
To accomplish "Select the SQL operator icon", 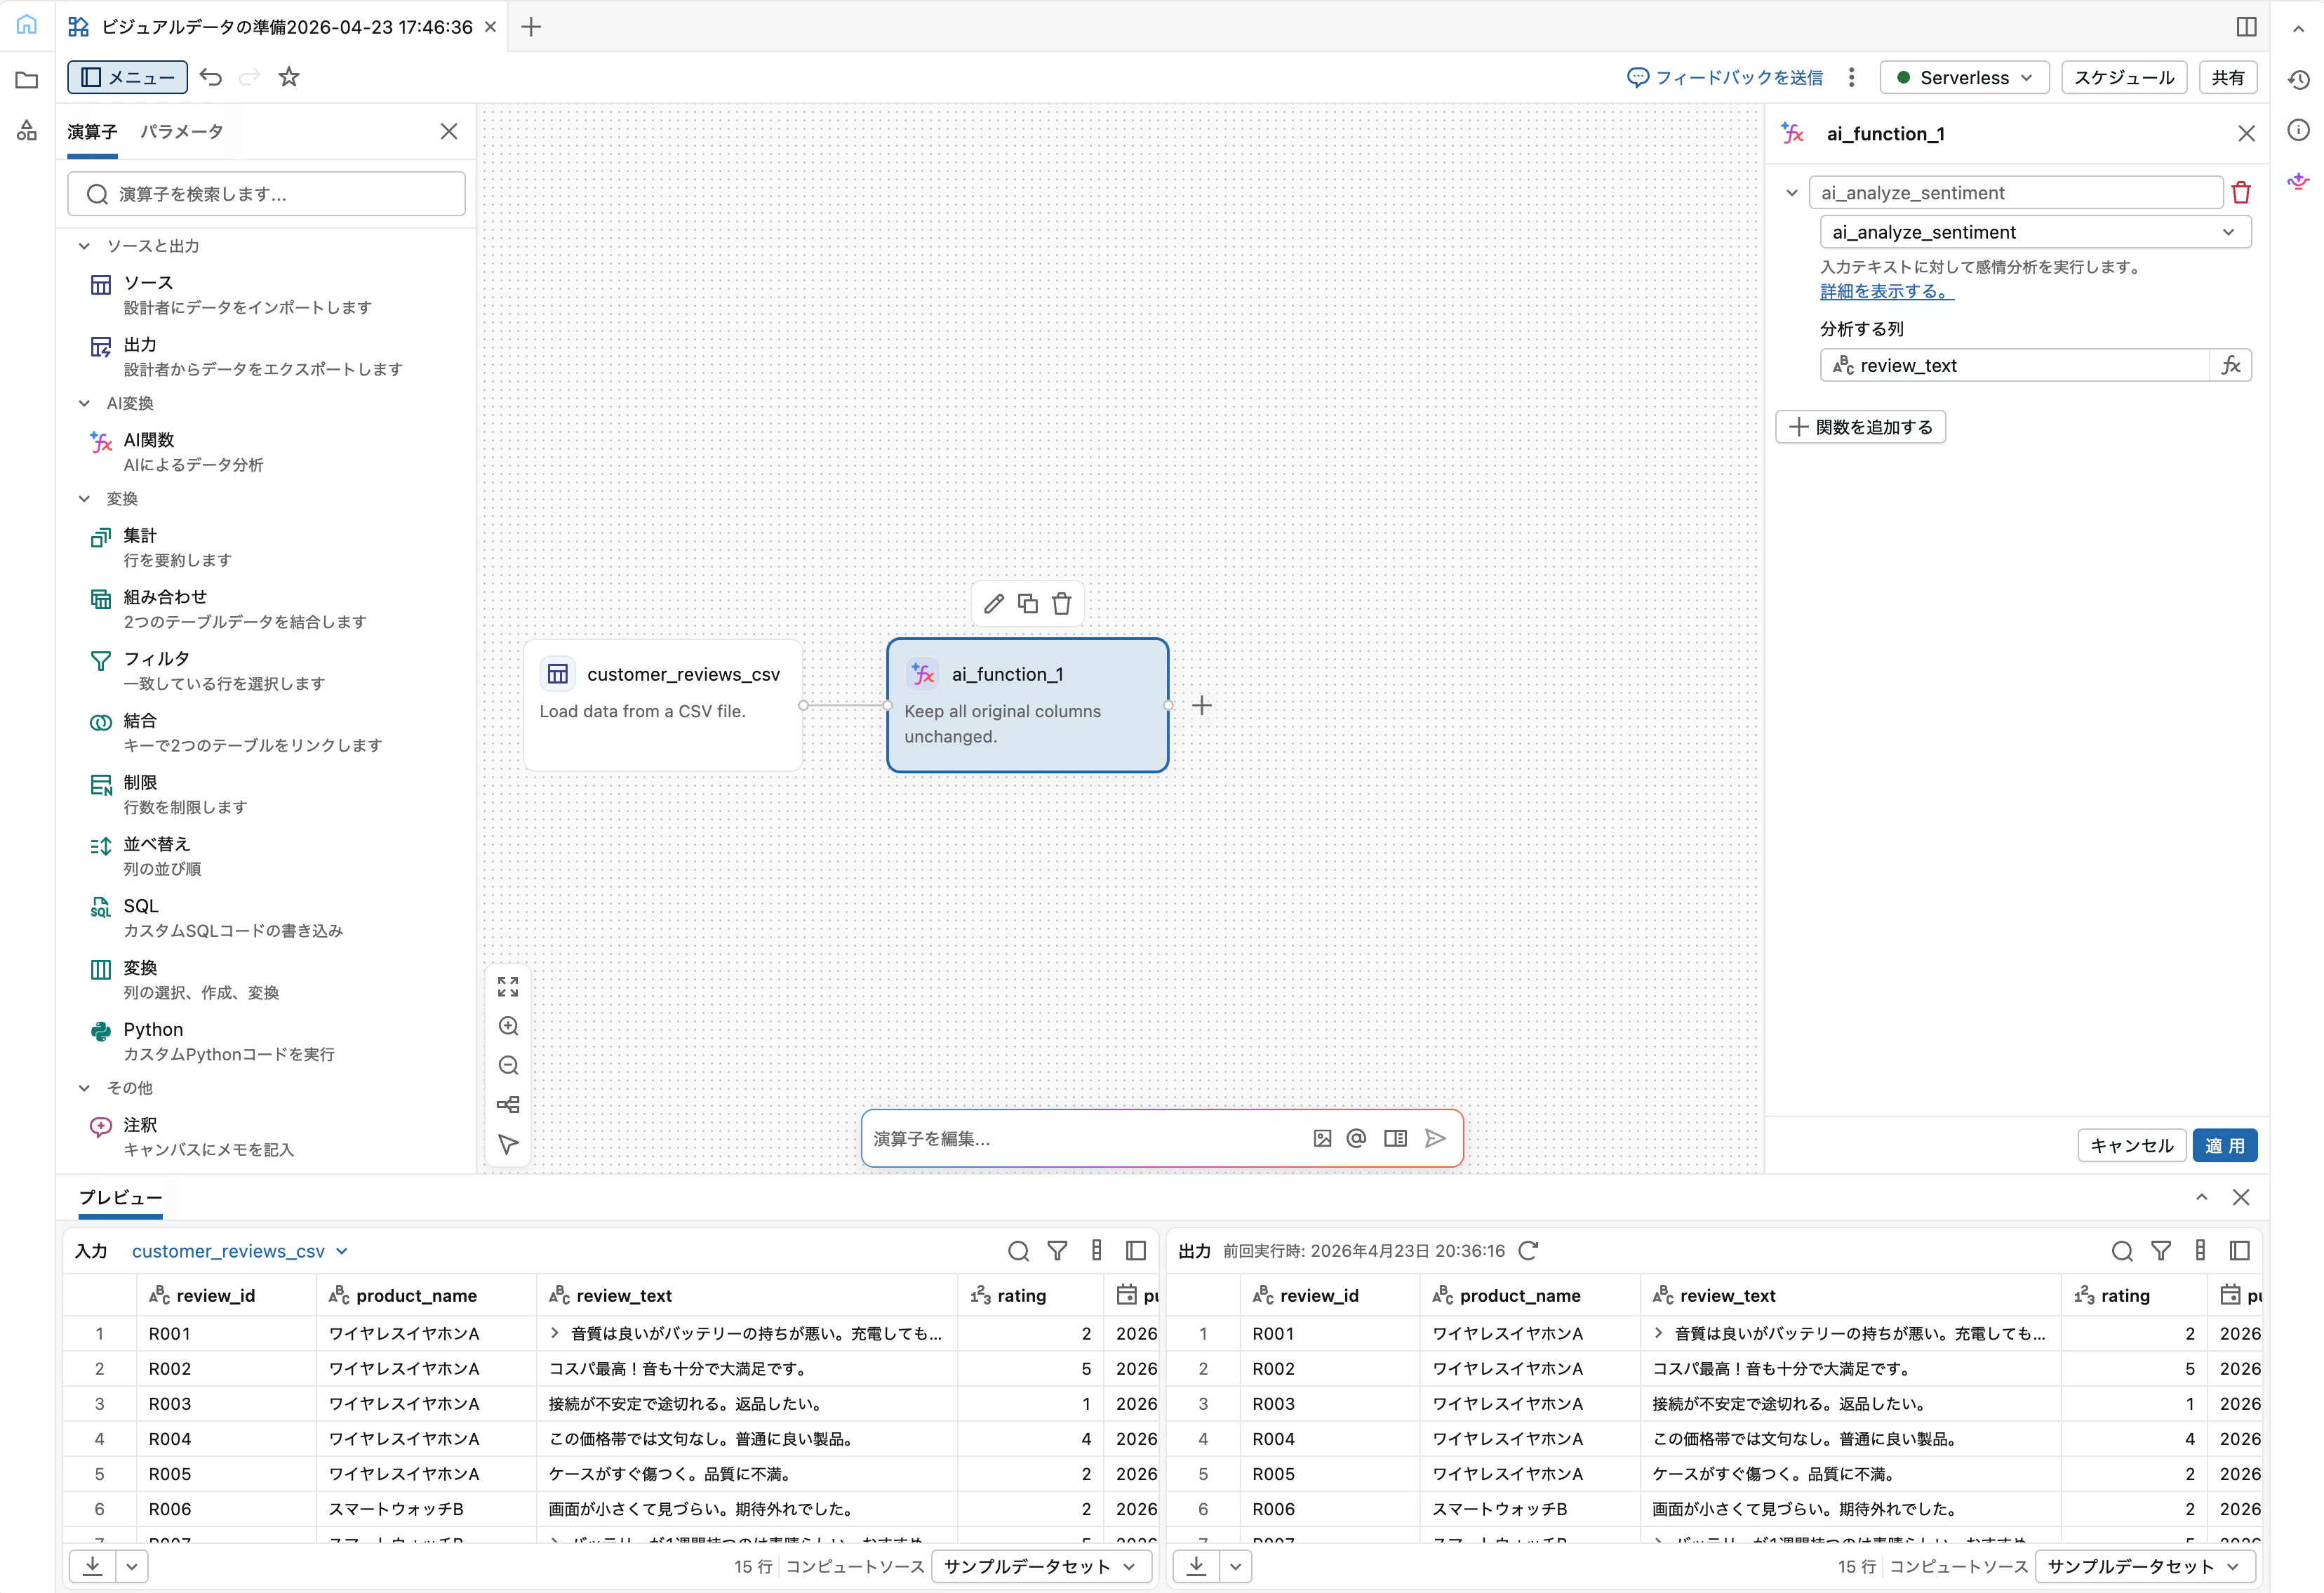I will click(x=101, y=907).
